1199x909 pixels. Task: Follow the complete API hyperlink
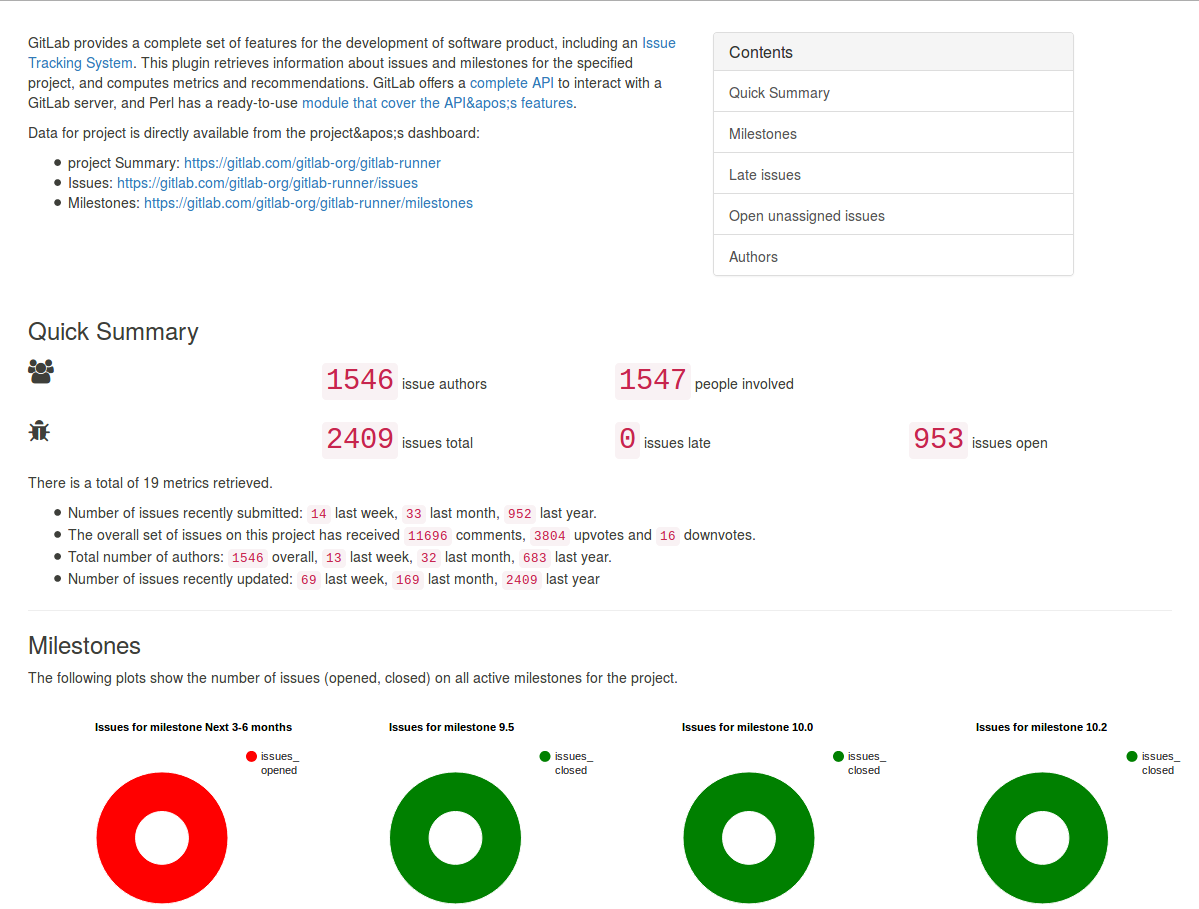point(513,83)
